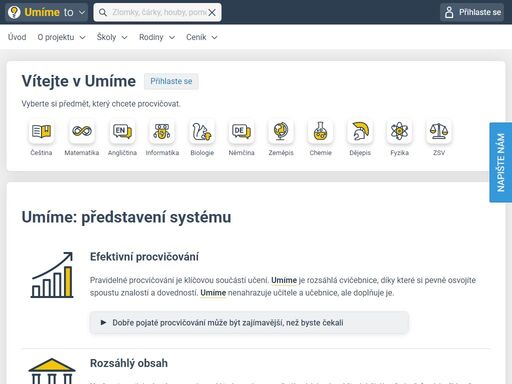The image size is (512, 384).
Task: Open the Čeština subject icon
Action: pyautogui.click(x=41, y=131)
